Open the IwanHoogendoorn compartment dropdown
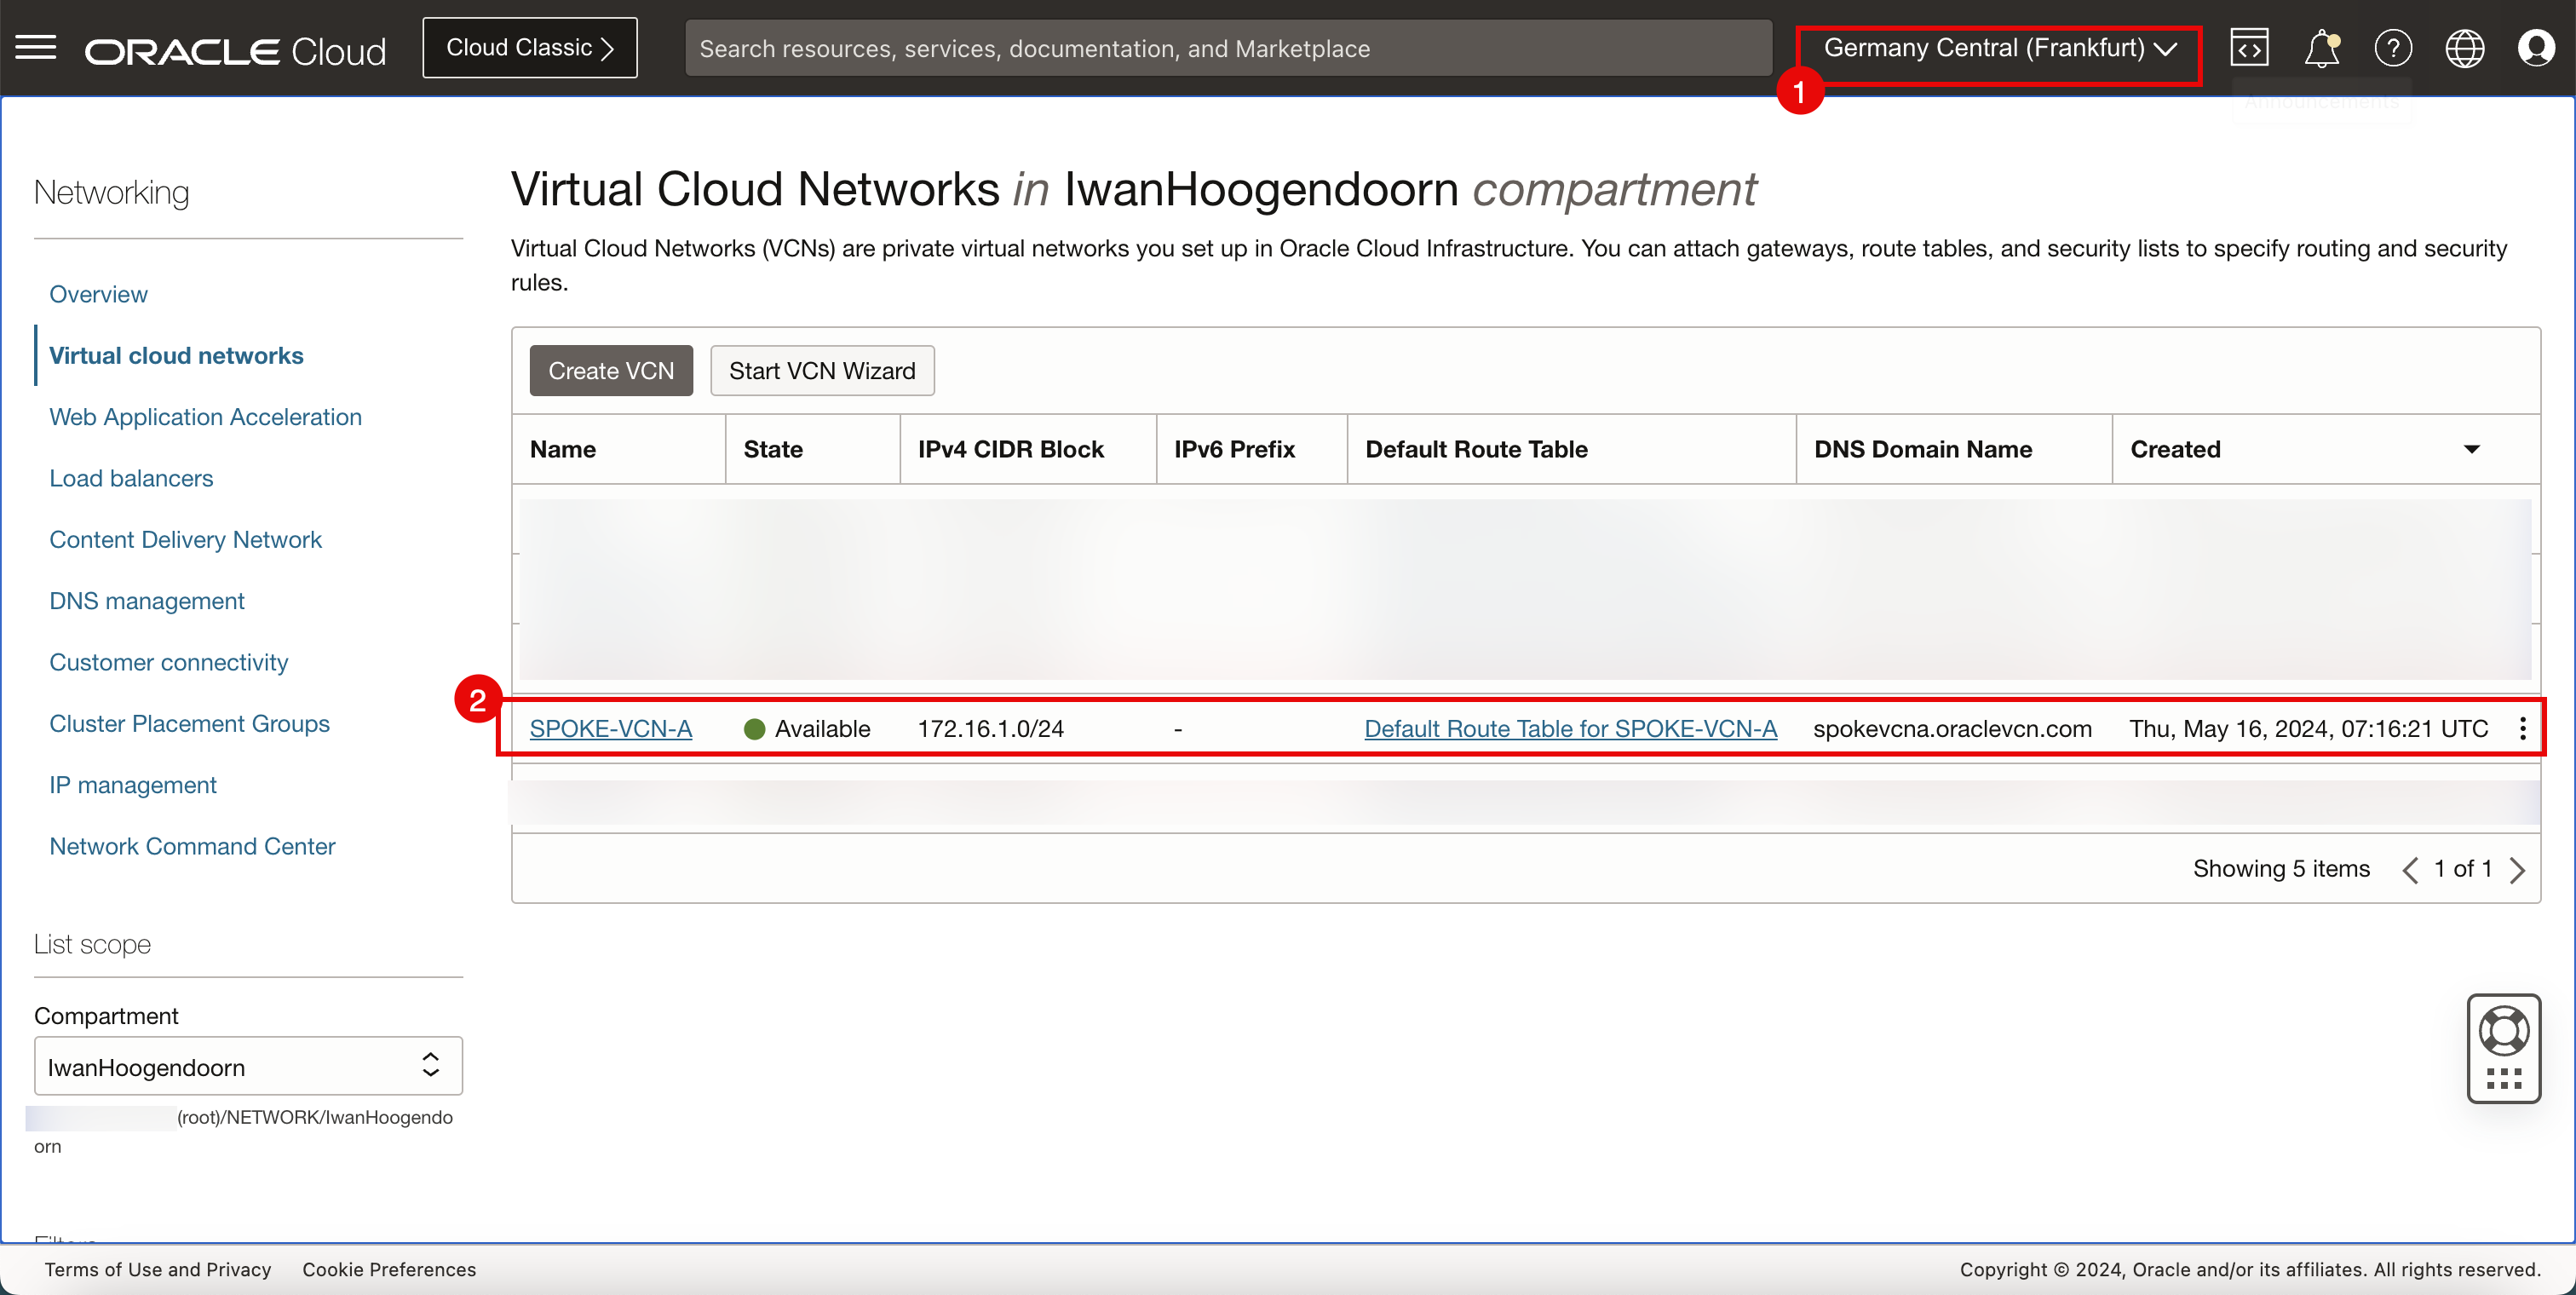This screenshot has height=1295, width=2576. (248, 1067)
